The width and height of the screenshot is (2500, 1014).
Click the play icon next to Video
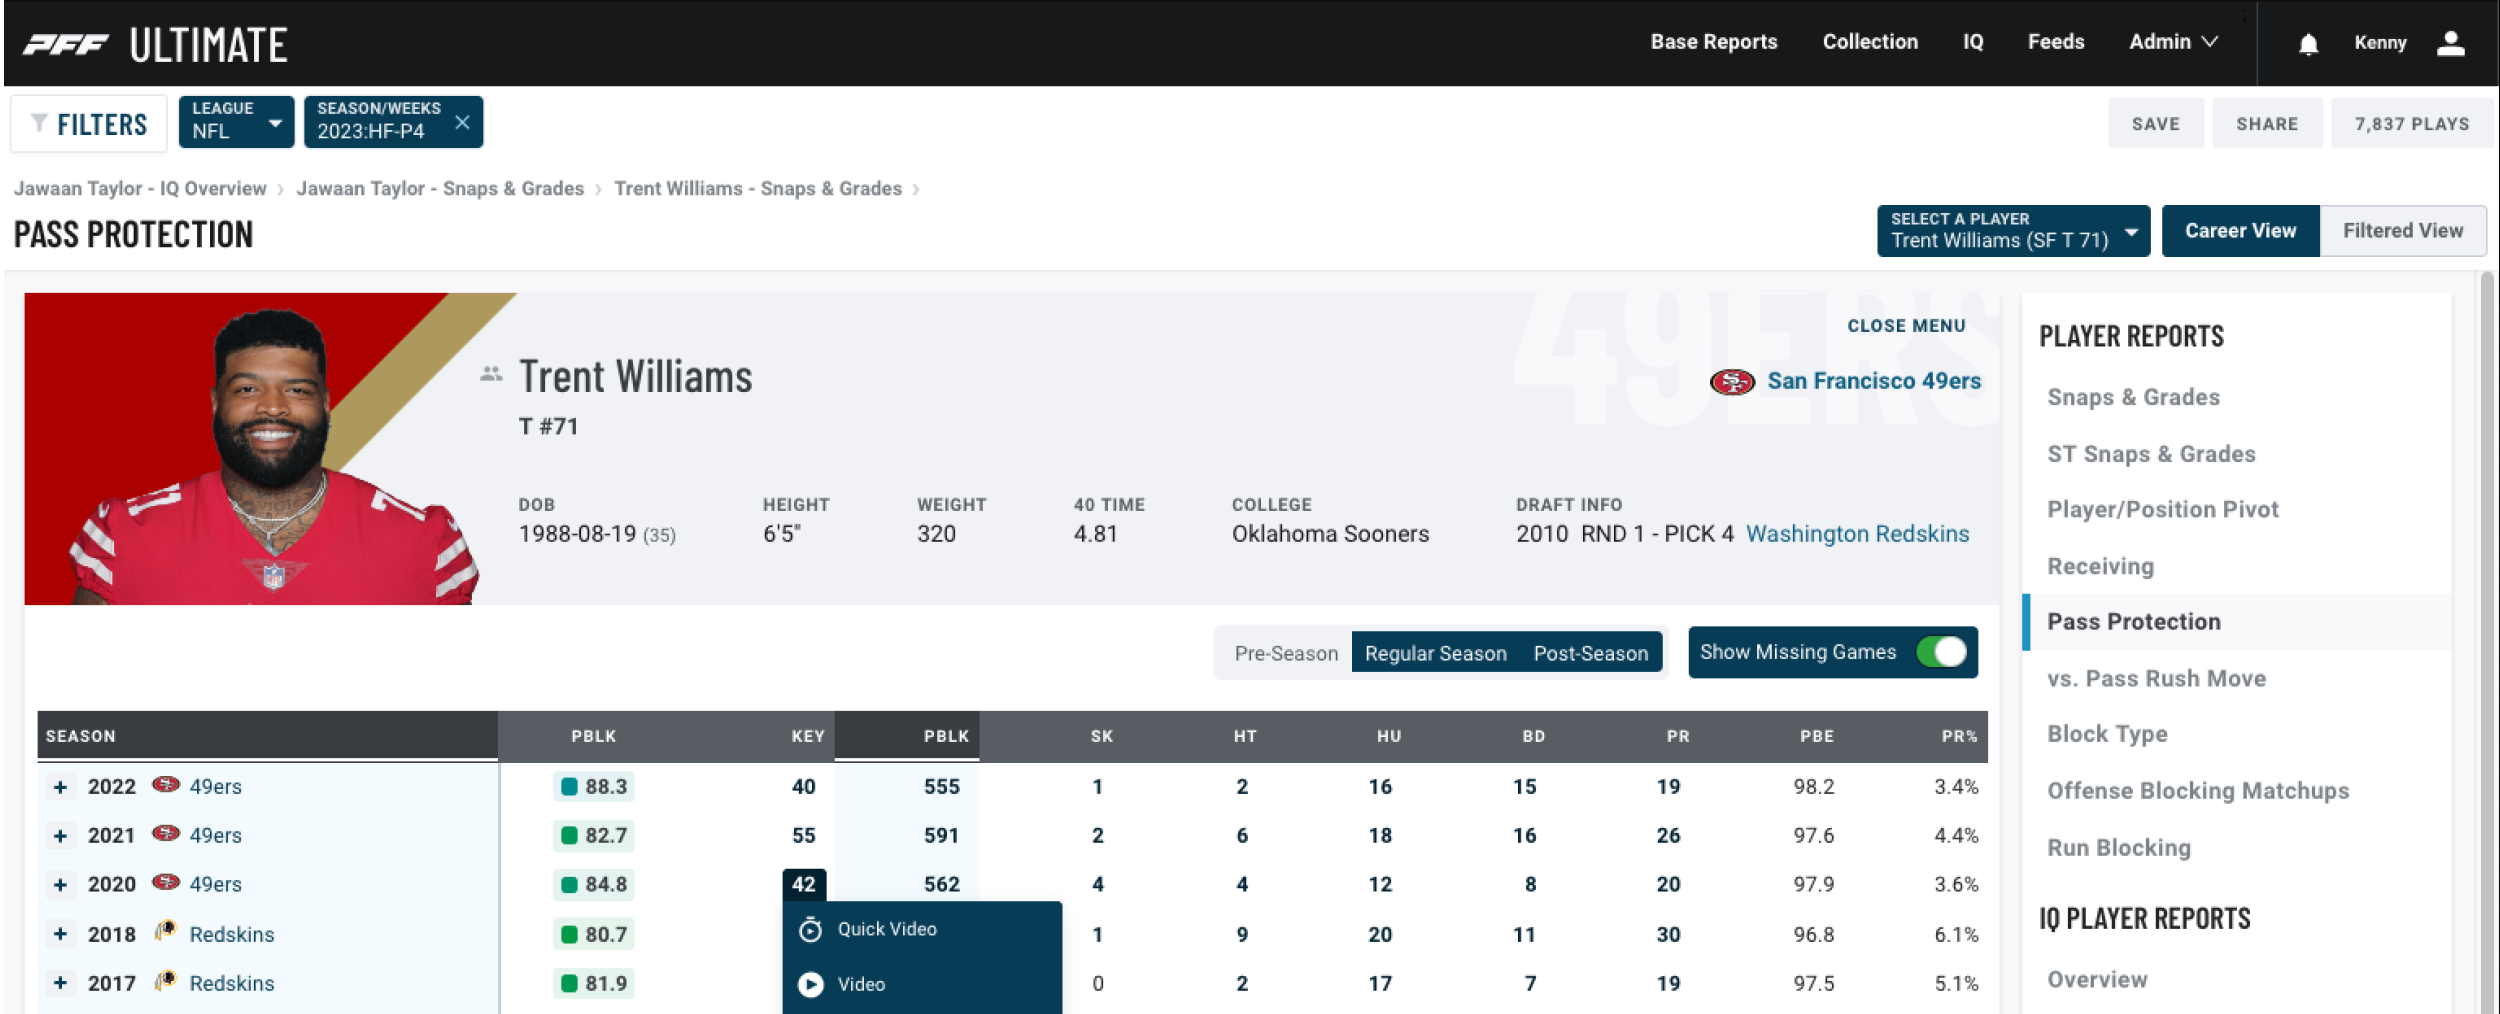point(812,984)
